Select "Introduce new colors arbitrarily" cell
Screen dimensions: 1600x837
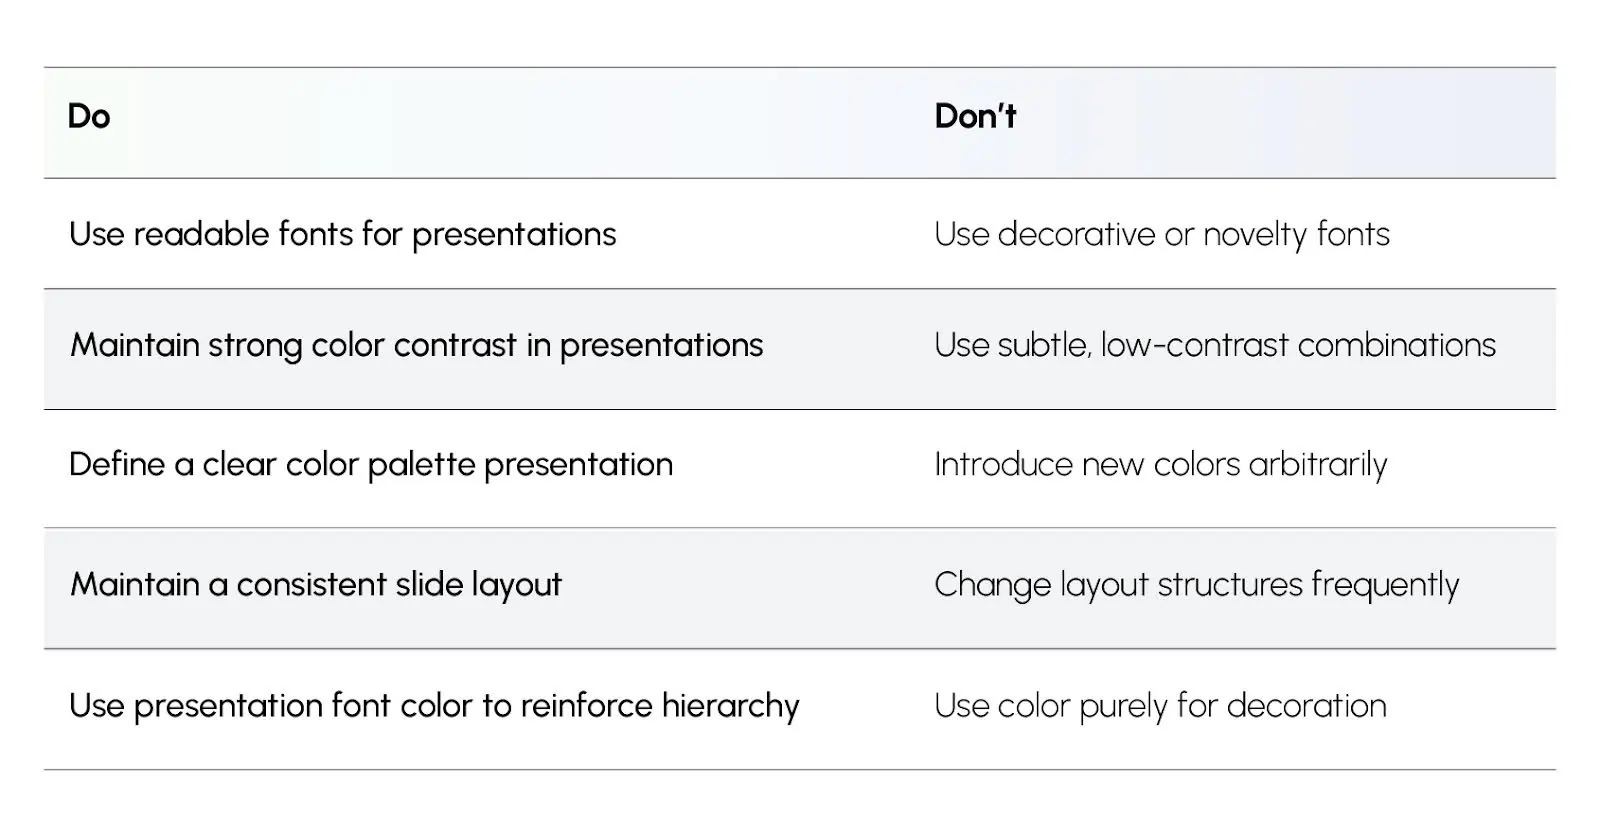click(x=1160, y=464)
